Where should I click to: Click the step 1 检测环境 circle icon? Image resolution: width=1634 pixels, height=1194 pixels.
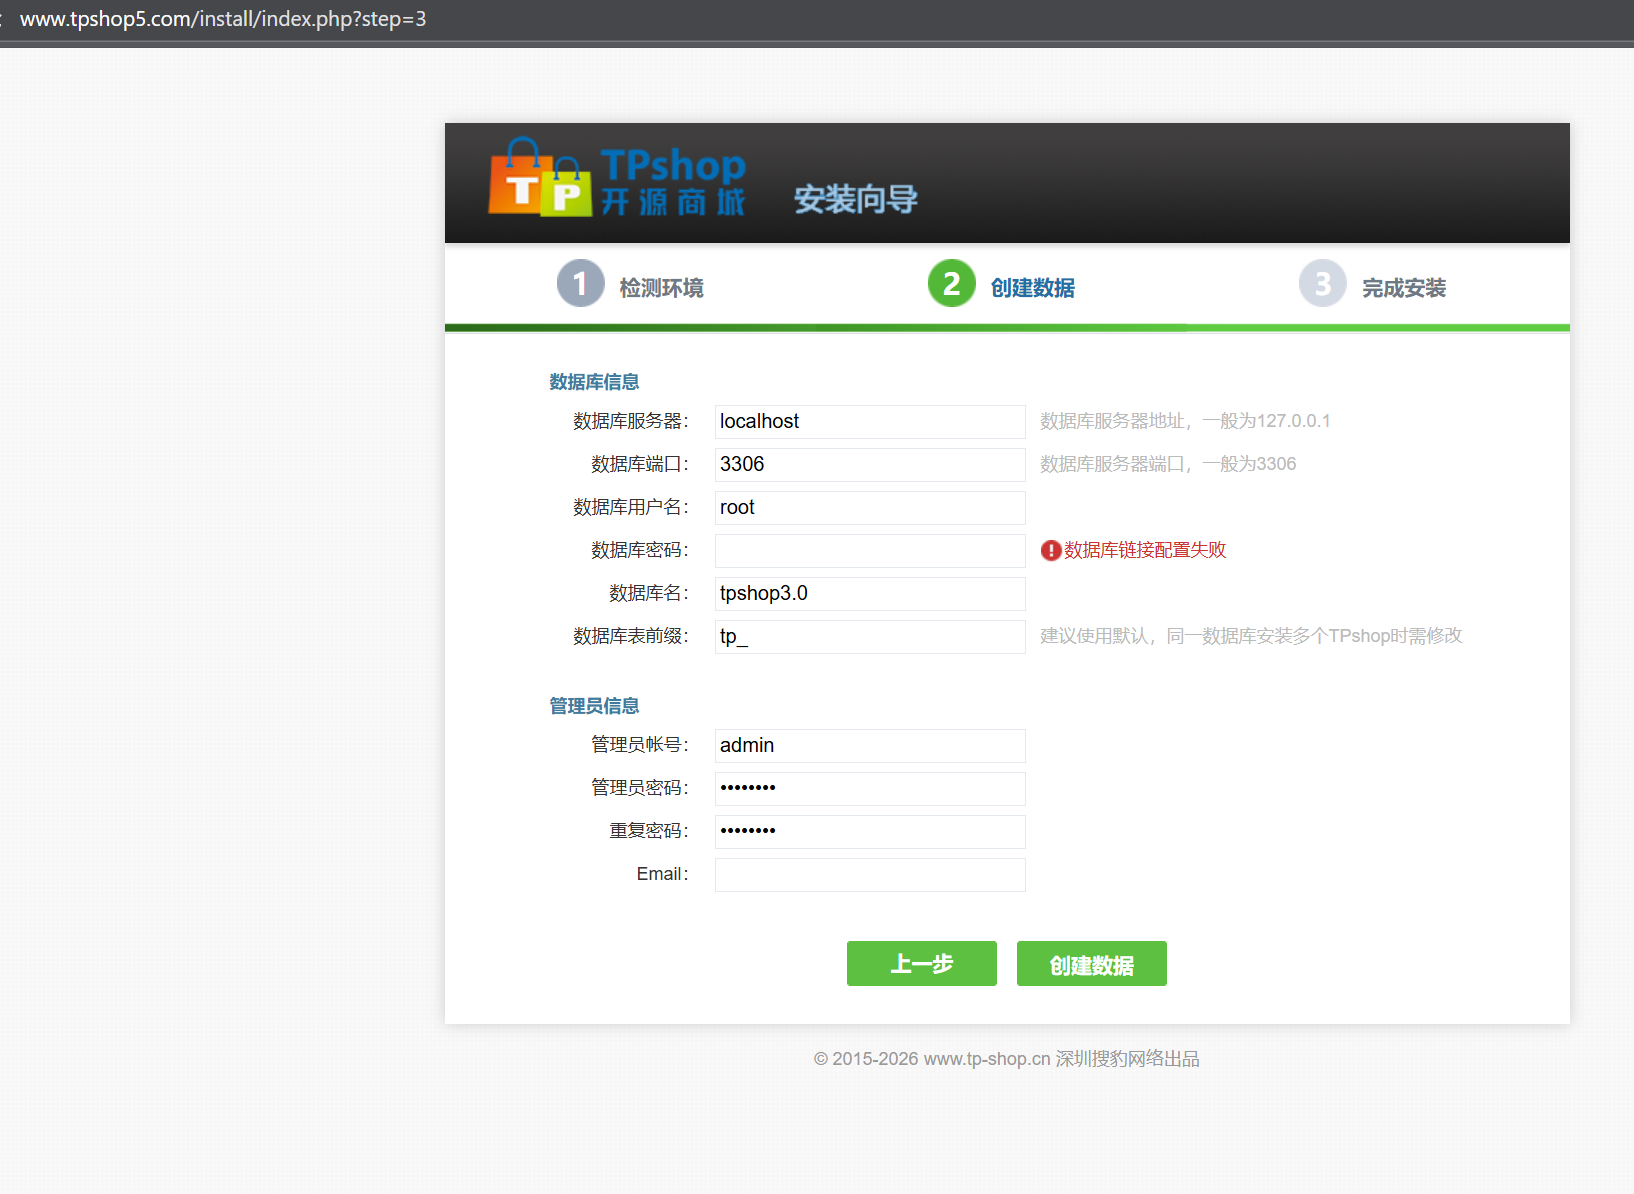coord(580,283)
